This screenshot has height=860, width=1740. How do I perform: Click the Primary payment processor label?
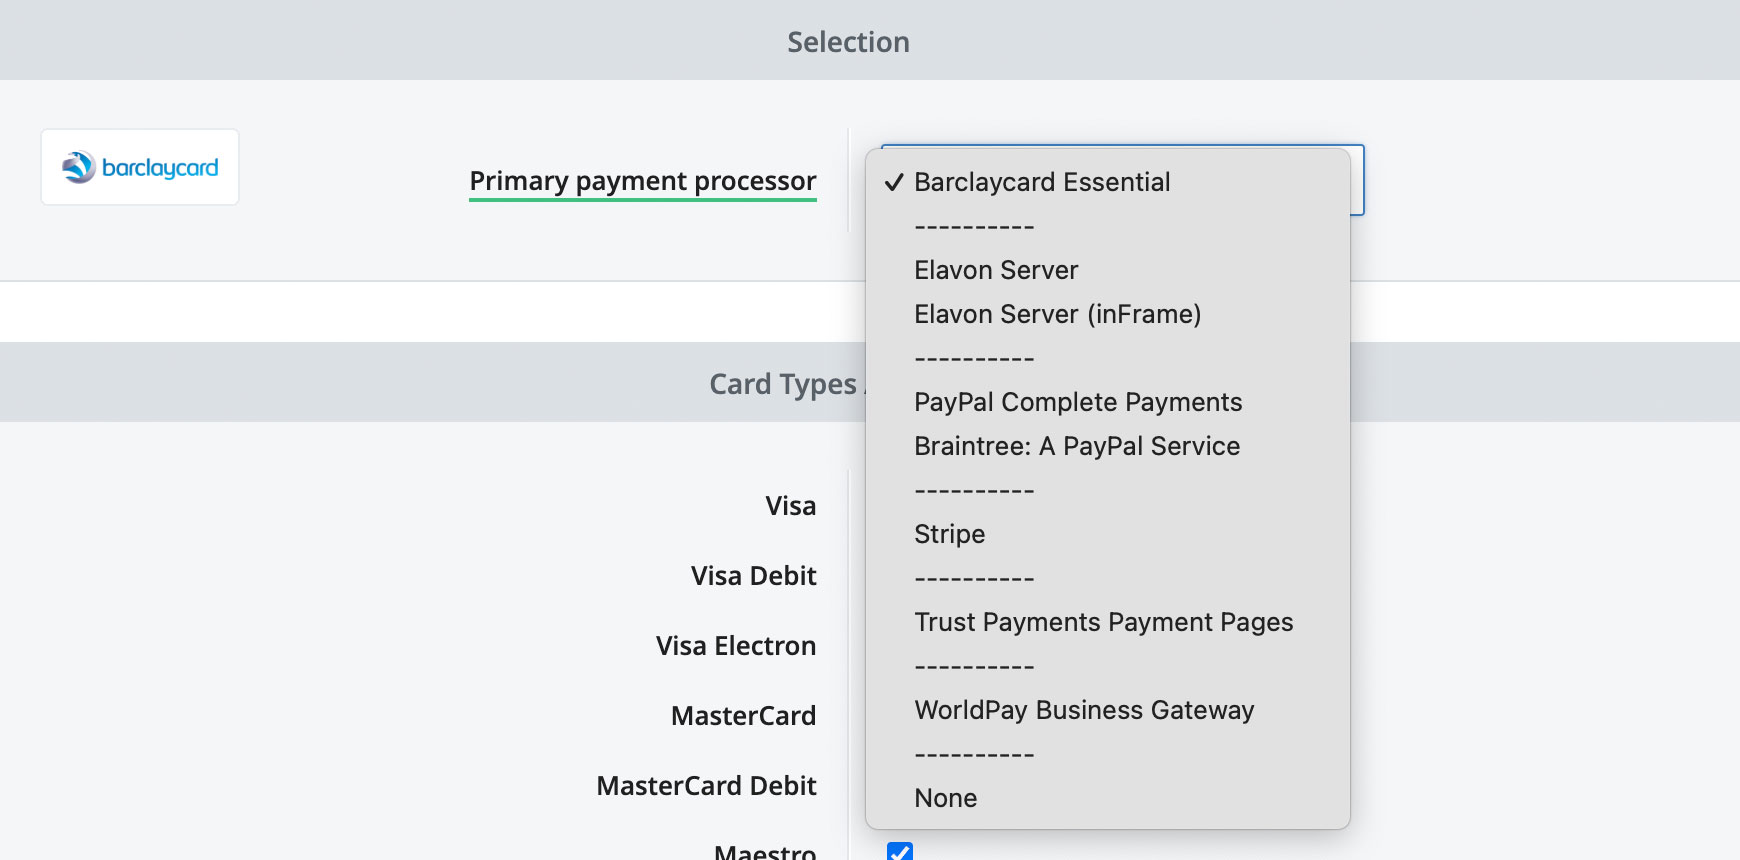coord(642,181)
